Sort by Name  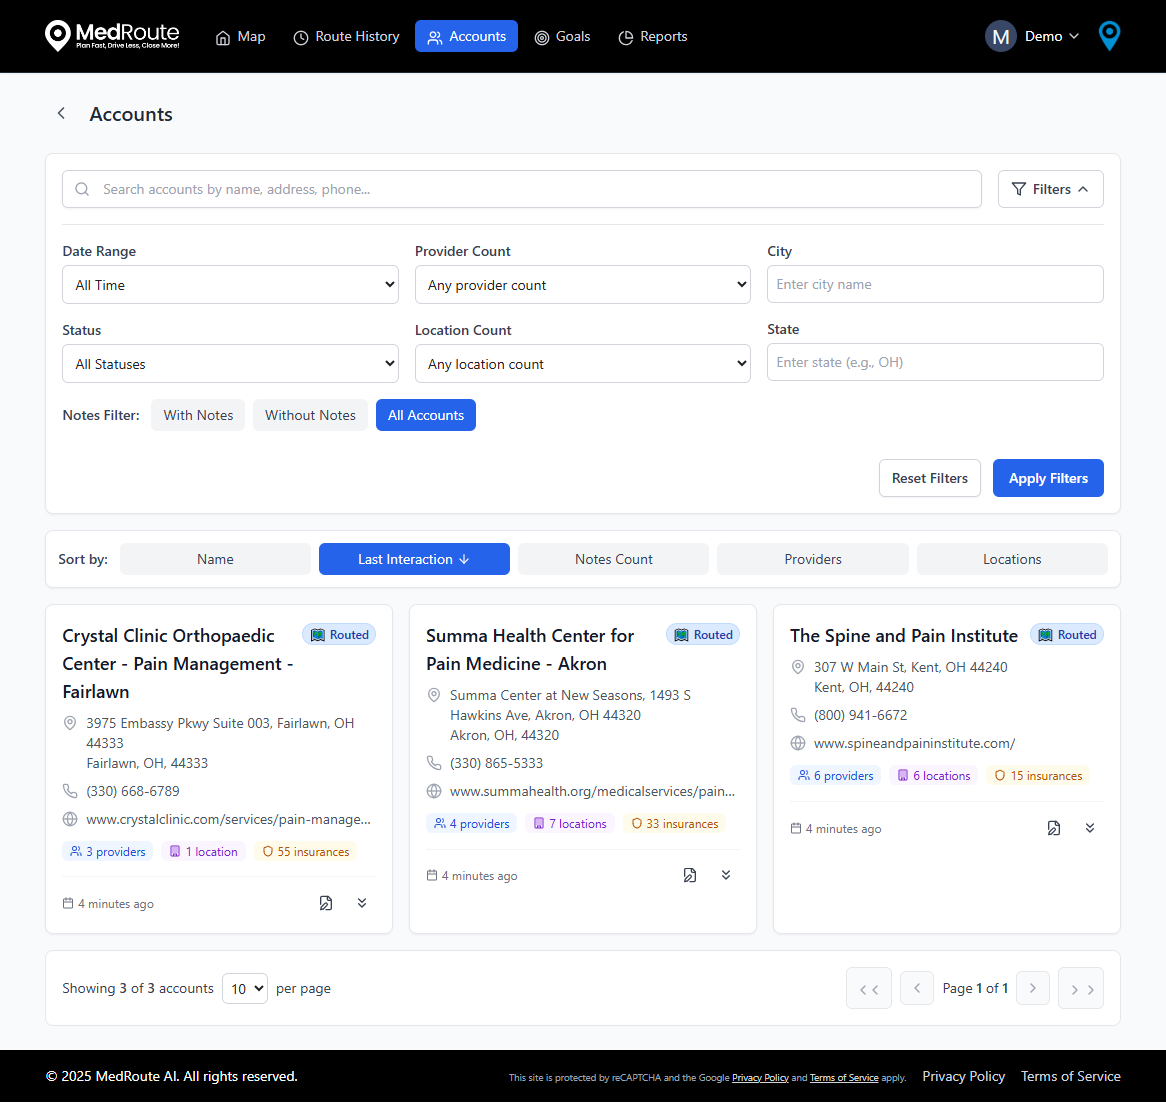pyautogui.click(x=215, y=559)
